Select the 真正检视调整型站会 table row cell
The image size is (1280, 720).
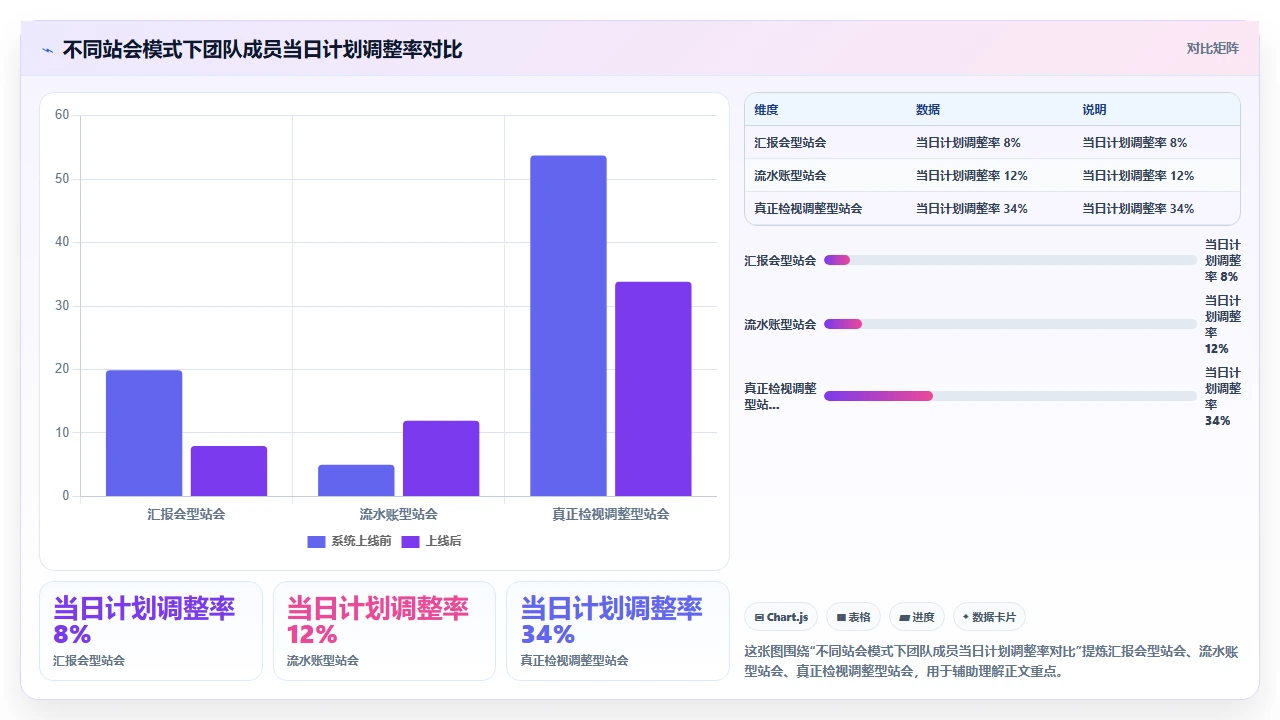[808, 209]
